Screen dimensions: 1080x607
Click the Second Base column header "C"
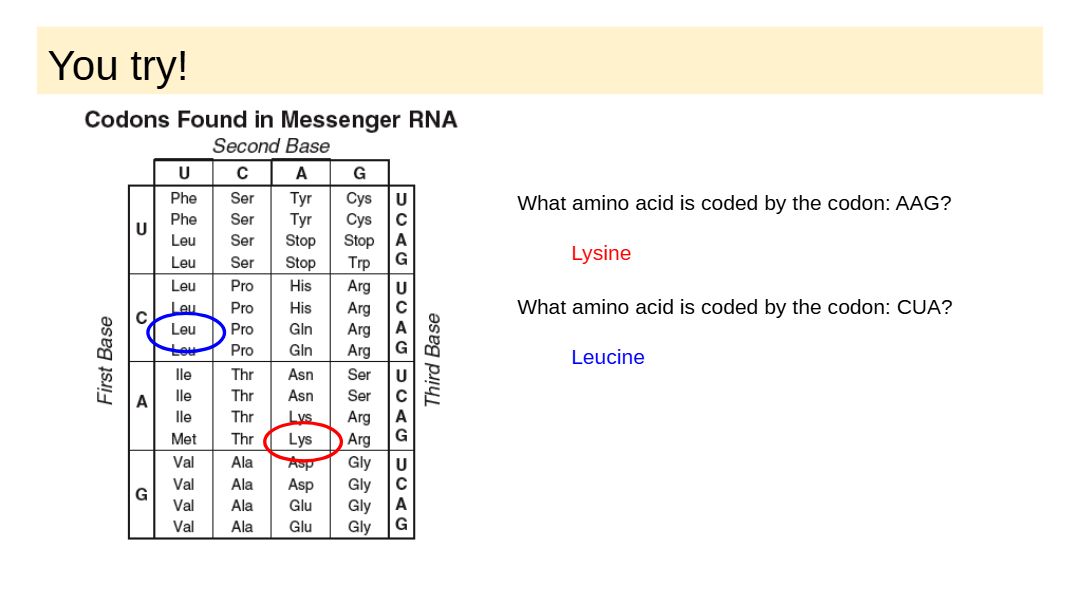tap(242, 173)
